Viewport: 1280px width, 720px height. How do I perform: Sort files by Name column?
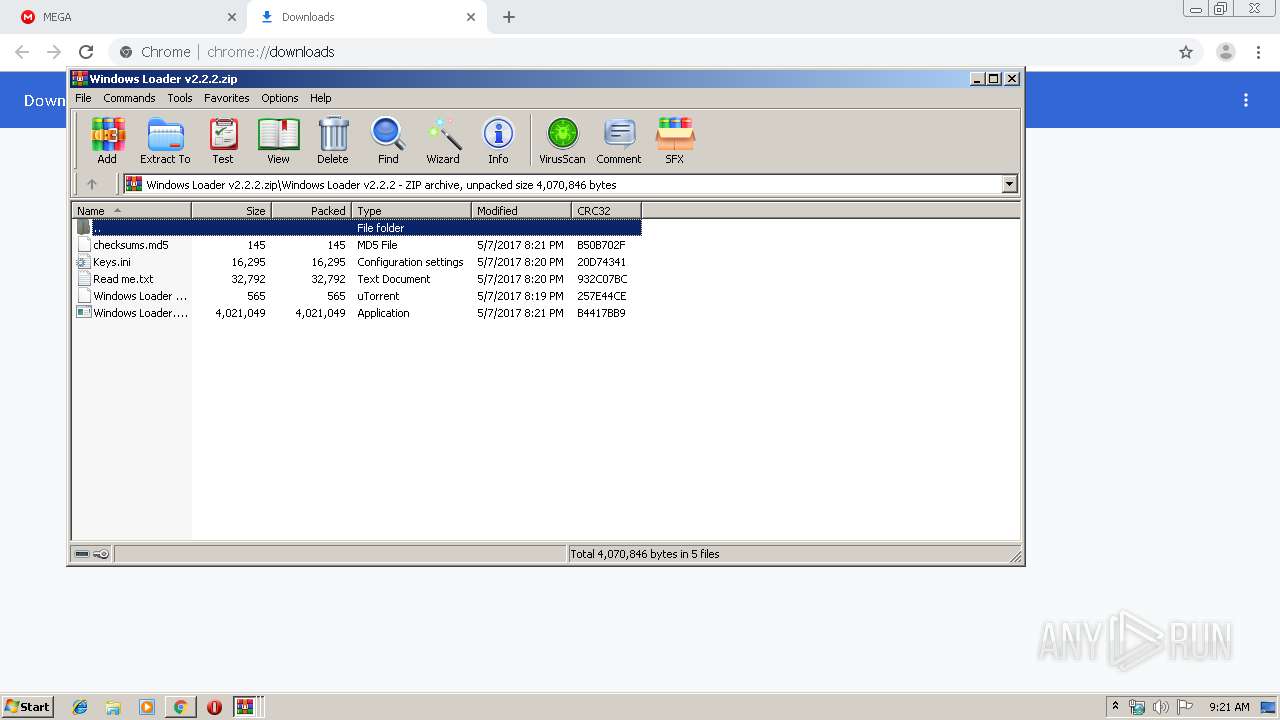tap(131, 210)
